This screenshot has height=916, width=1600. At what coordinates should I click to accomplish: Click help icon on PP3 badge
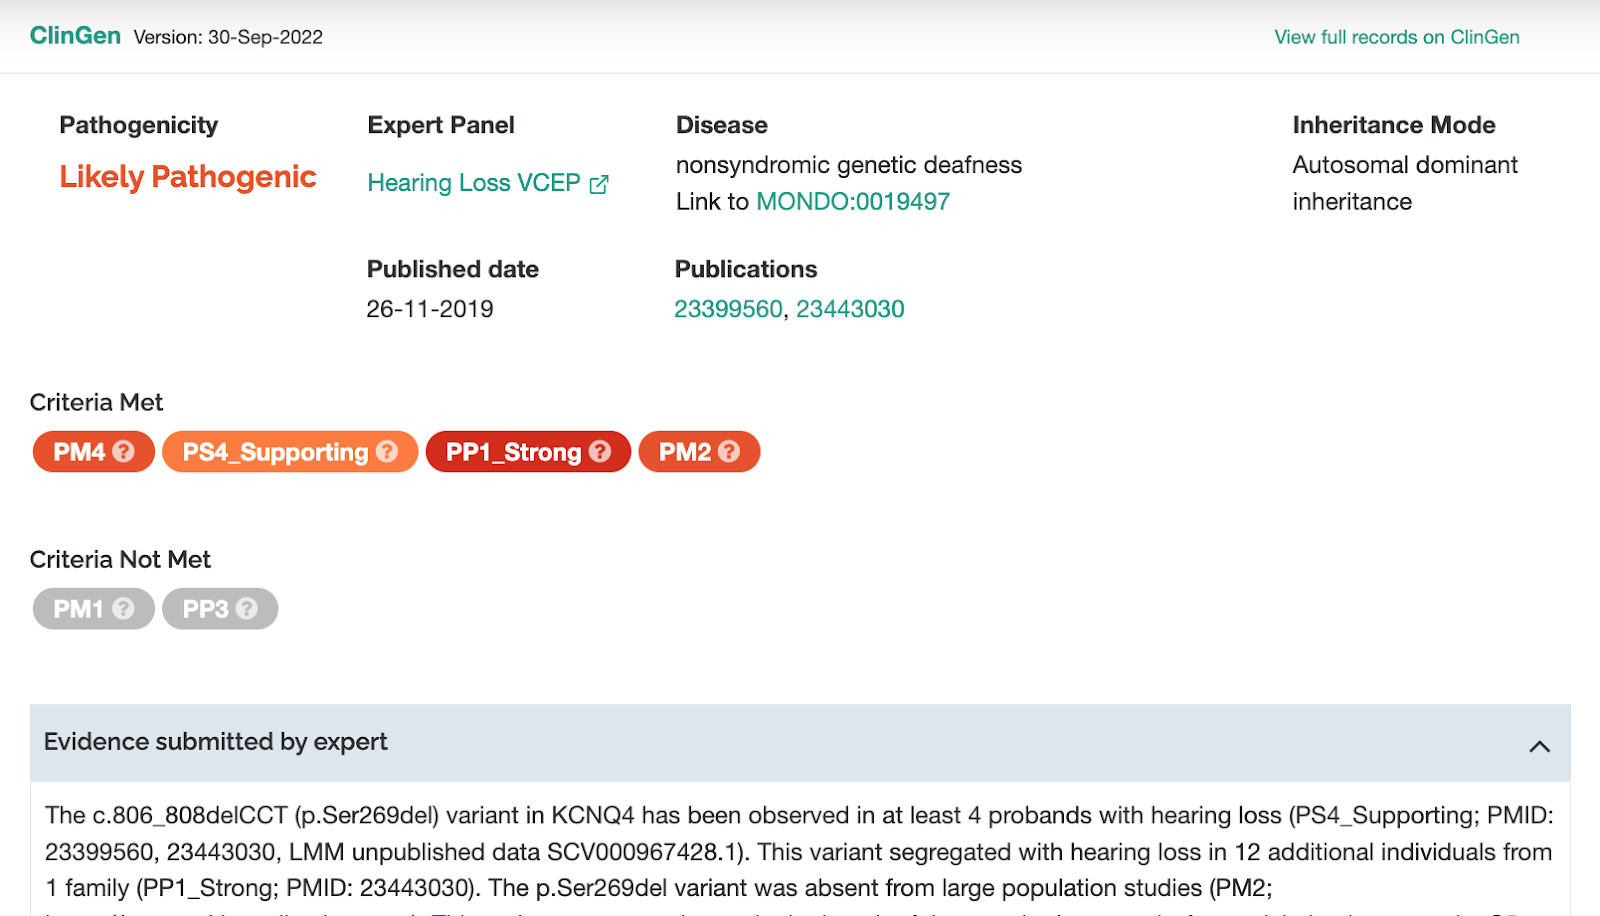247,609
